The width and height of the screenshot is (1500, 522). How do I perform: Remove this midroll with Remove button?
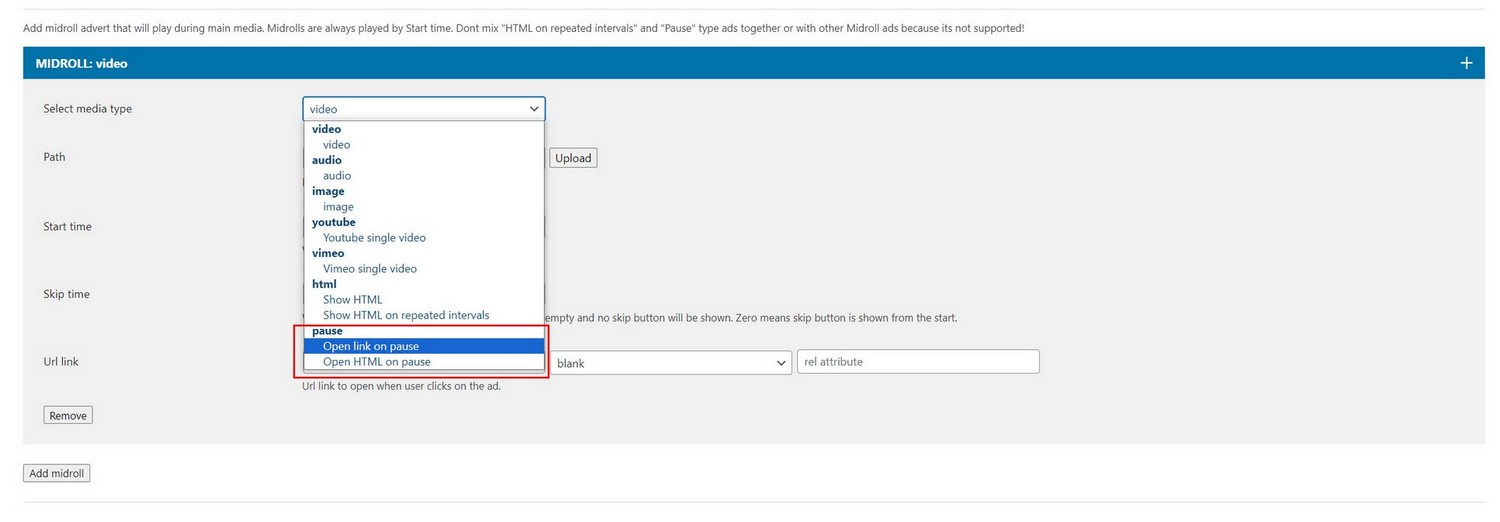coord(68,415)
